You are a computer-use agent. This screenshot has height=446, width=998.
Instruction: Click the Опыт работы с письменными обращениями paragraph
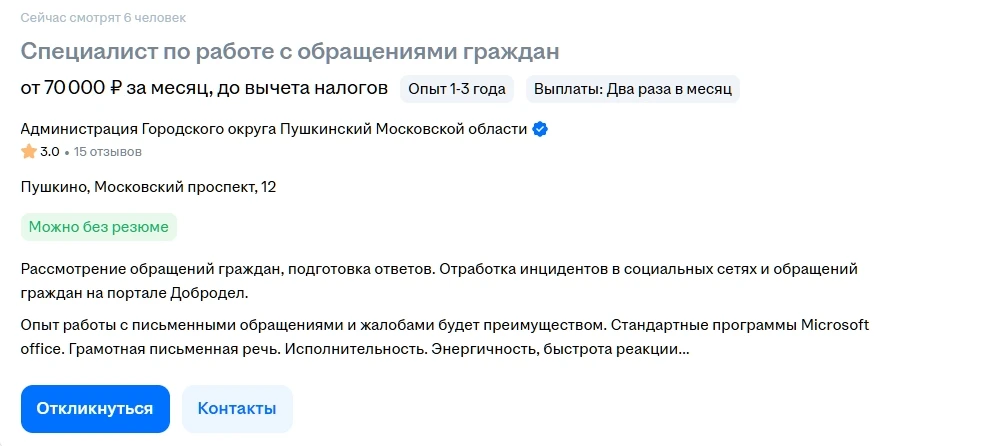click(445, 337)
